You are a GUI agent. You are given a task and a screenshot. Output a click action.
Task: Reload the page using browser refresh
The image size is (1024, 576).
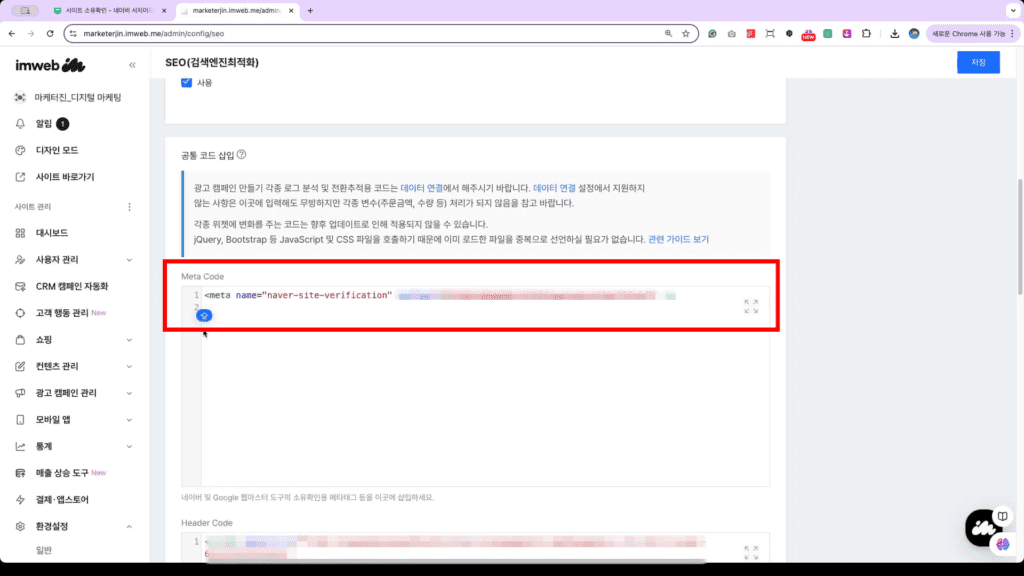point(50,33)
